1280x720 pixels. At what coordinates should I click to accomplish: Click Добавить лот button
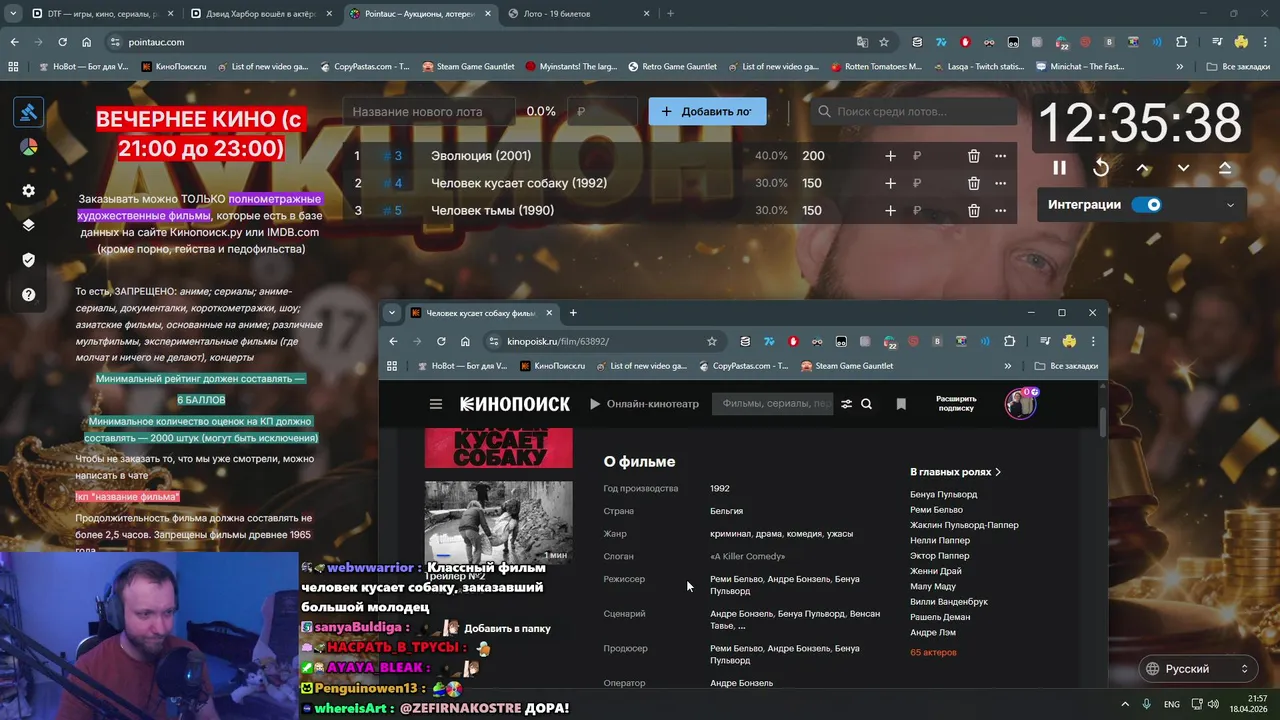pos(707,111)
